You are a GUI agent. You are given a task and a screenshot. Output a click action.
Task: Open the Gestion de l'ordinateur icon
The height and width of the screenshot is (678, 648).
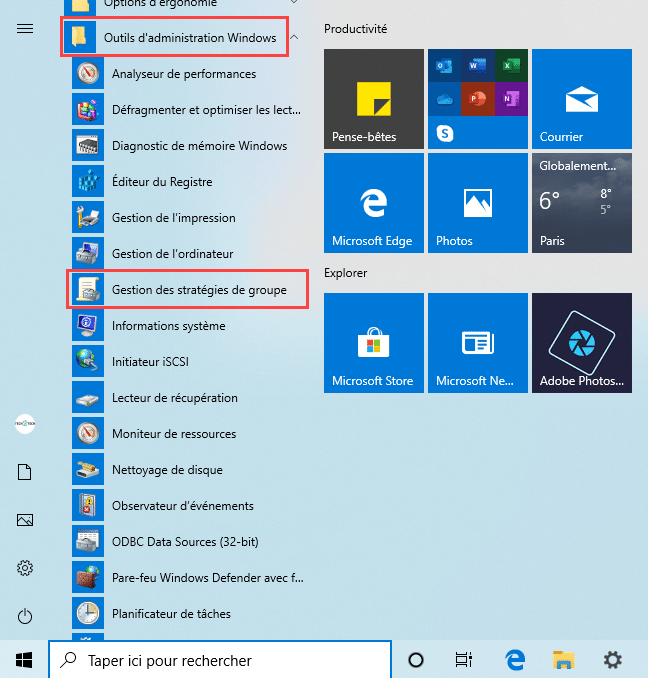point(88,253)
